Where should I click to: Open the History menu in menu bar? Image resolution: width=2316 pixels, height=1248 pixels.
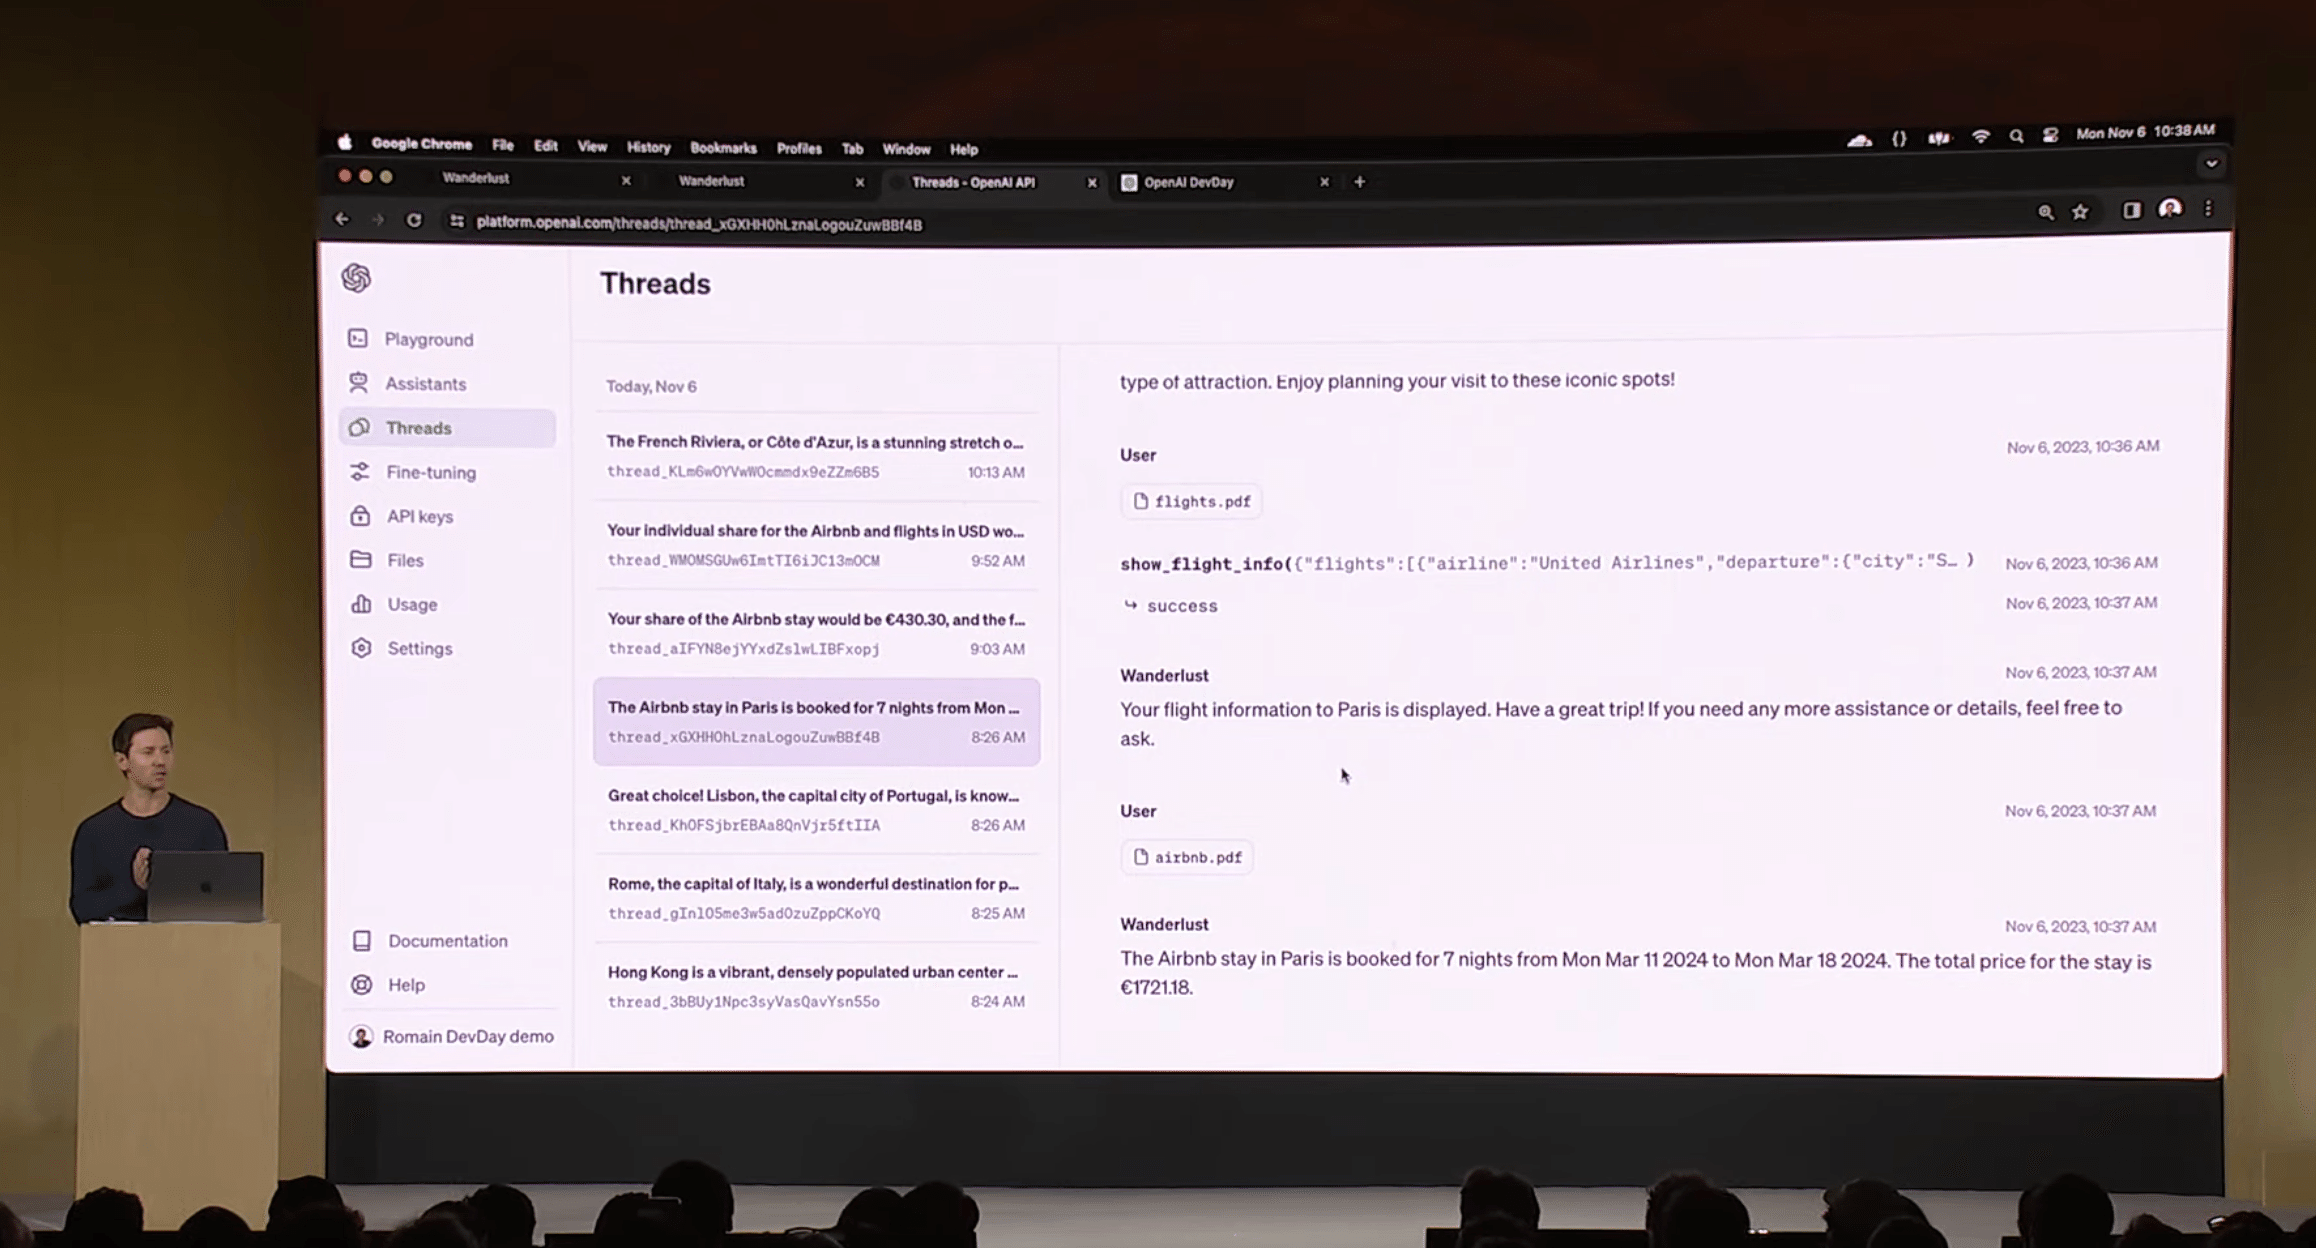click(x=648, y=148)
